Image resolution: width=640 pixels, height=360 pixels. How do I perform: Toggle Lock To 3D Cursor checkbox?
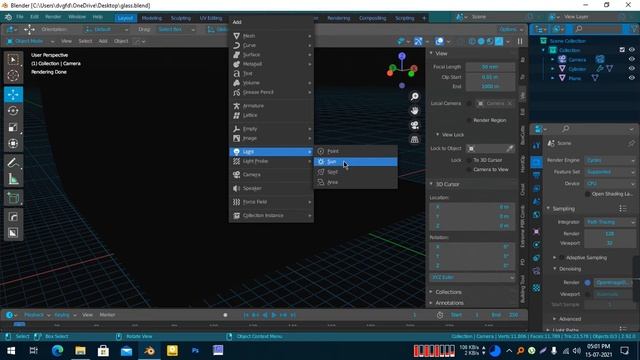(x=469, y=160)
